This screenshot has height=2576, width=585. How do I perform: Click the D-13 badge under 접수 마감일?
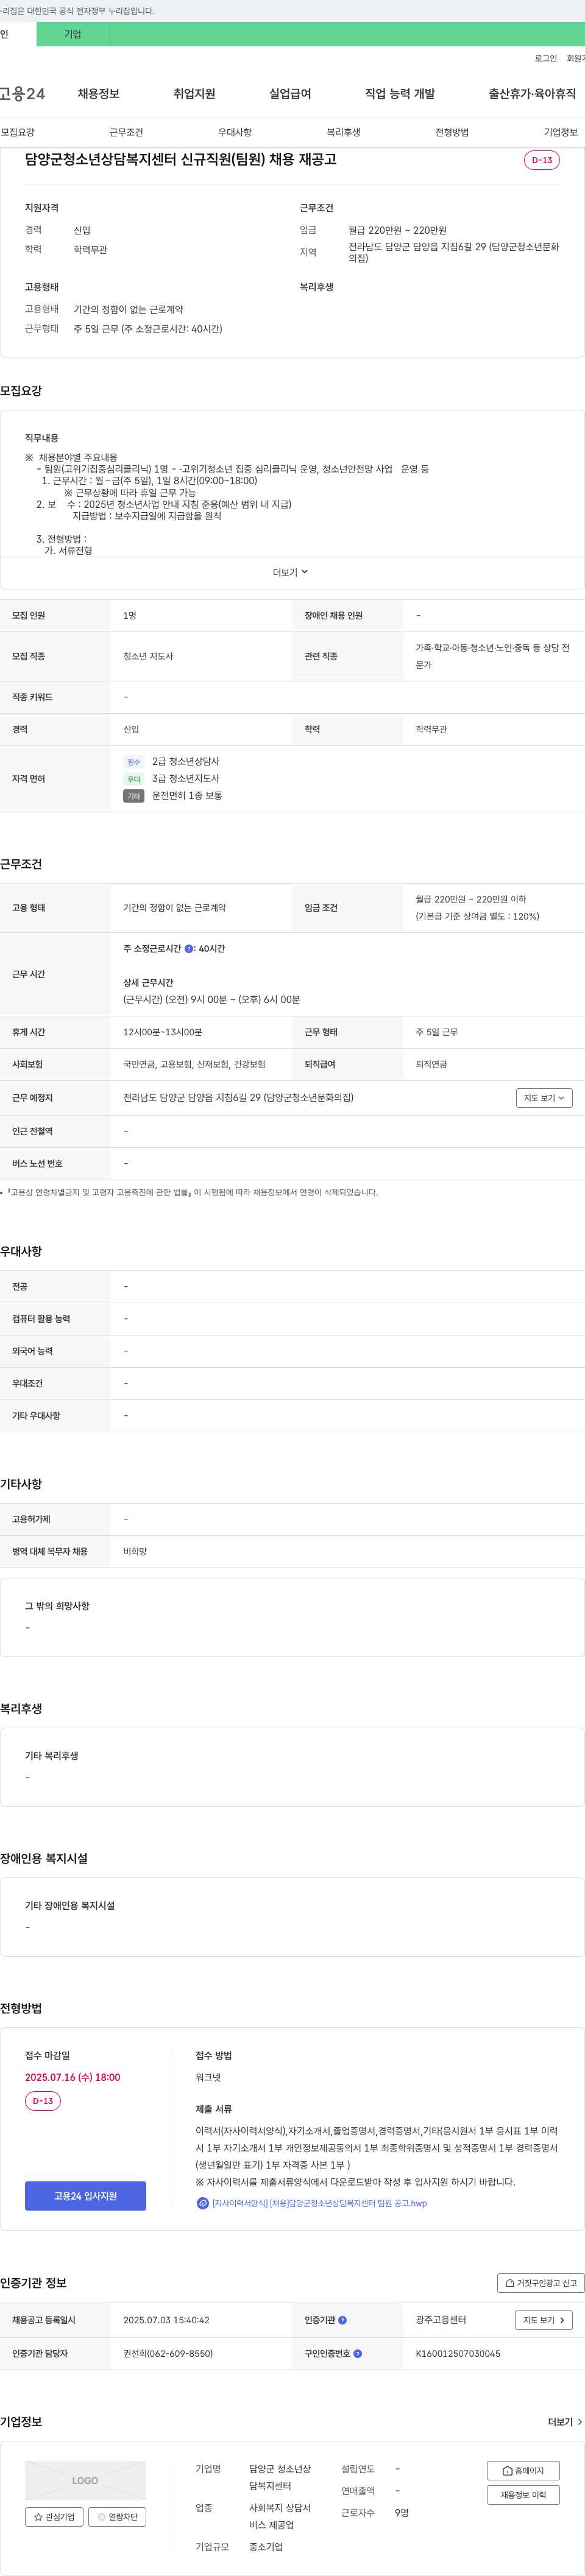pos(43,2101)
